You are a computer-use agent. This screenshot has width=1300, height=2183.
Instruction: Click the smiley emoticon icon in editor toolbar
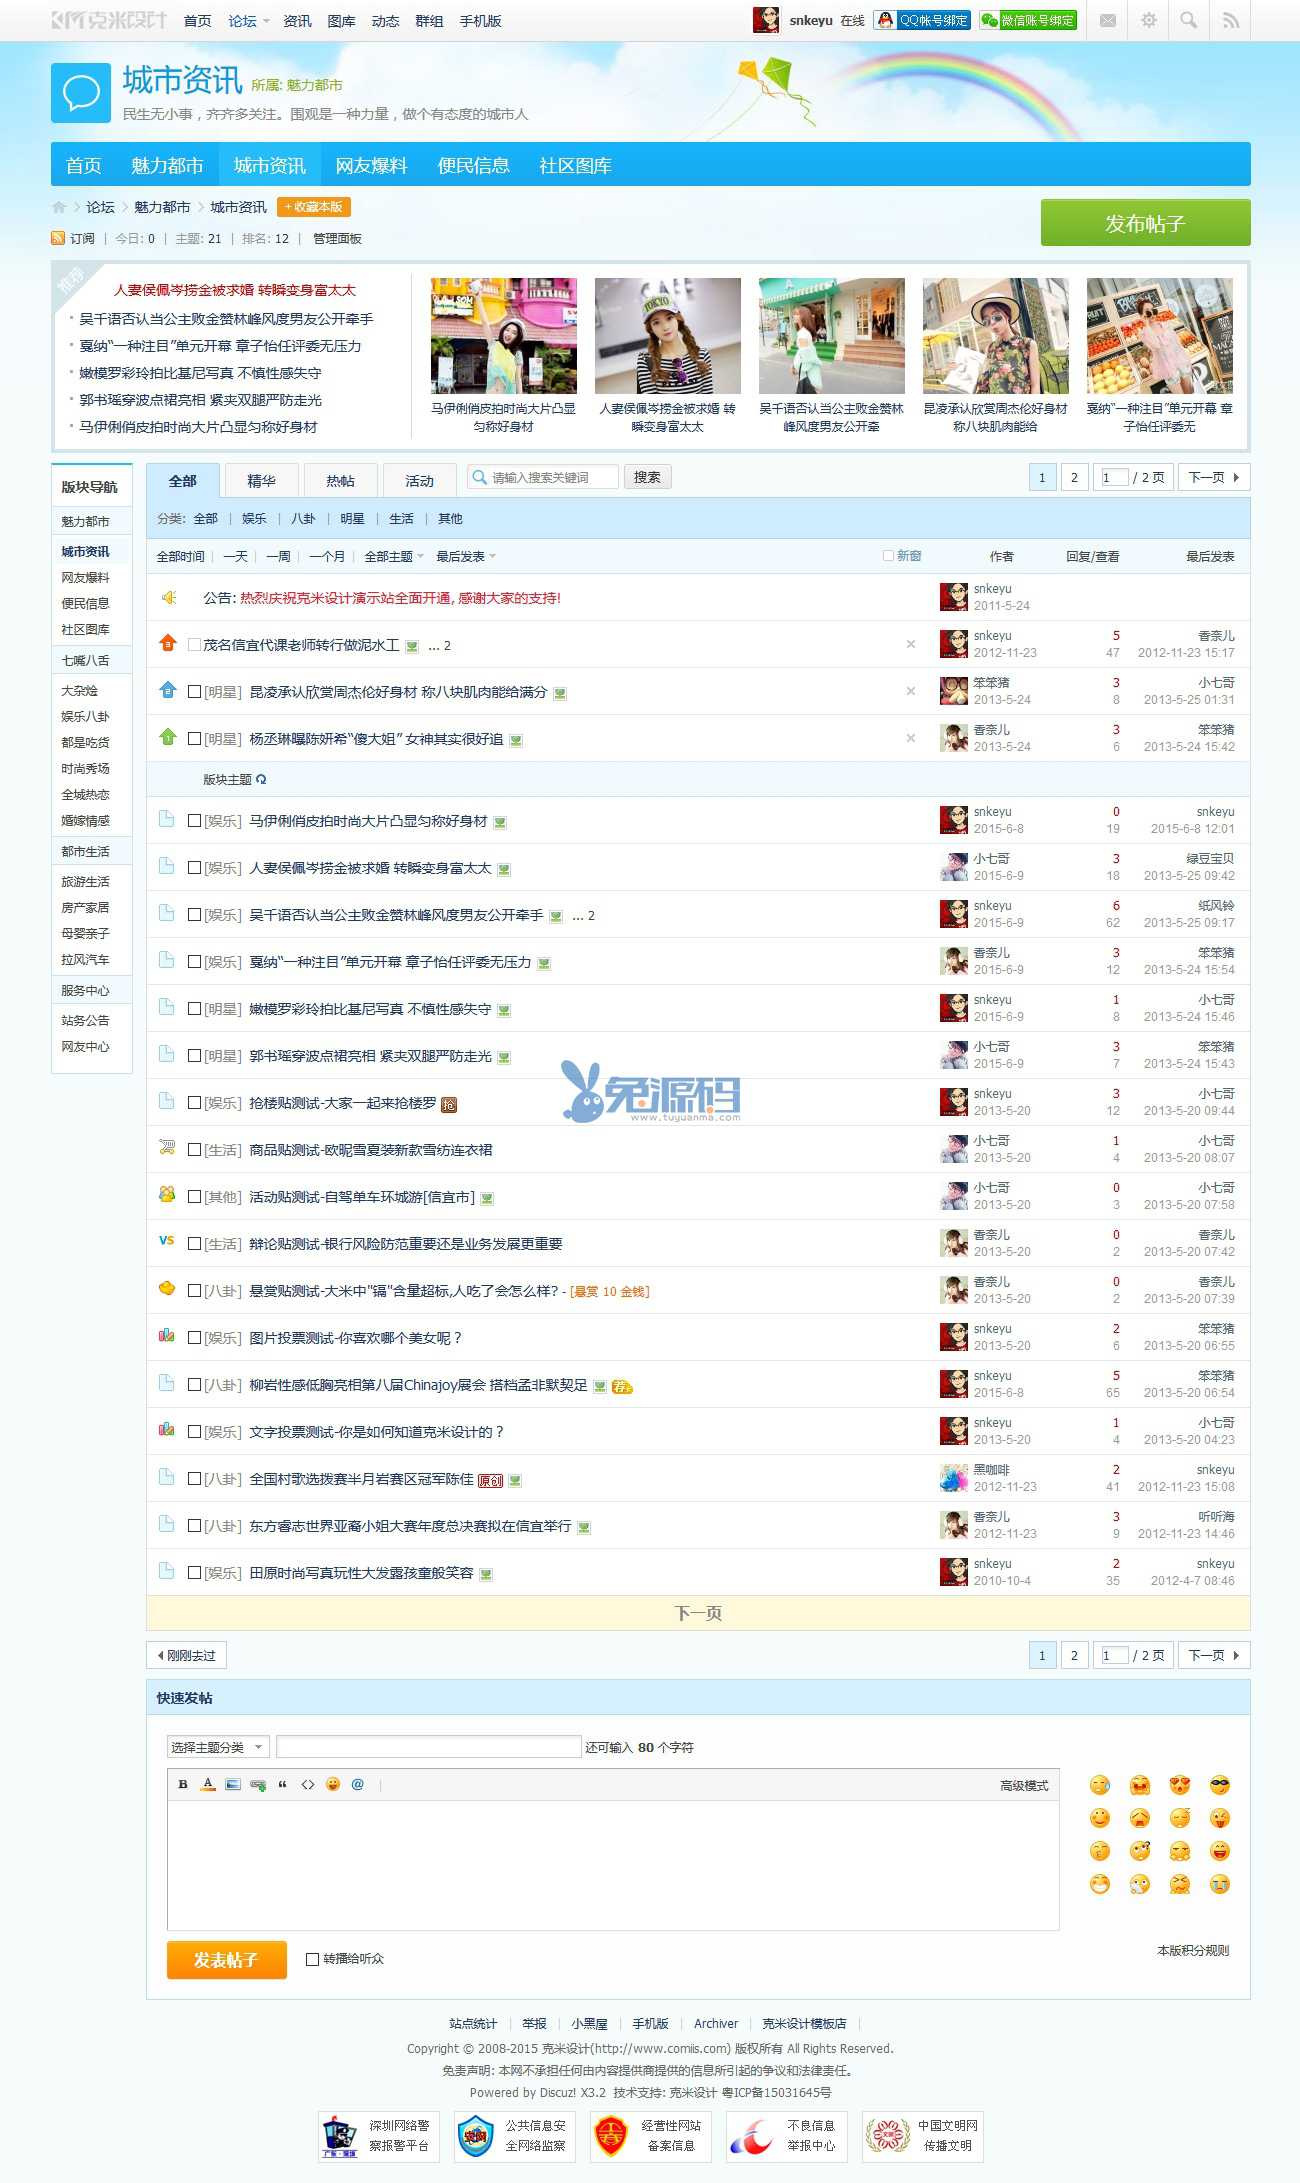(x=333, y=1784)
